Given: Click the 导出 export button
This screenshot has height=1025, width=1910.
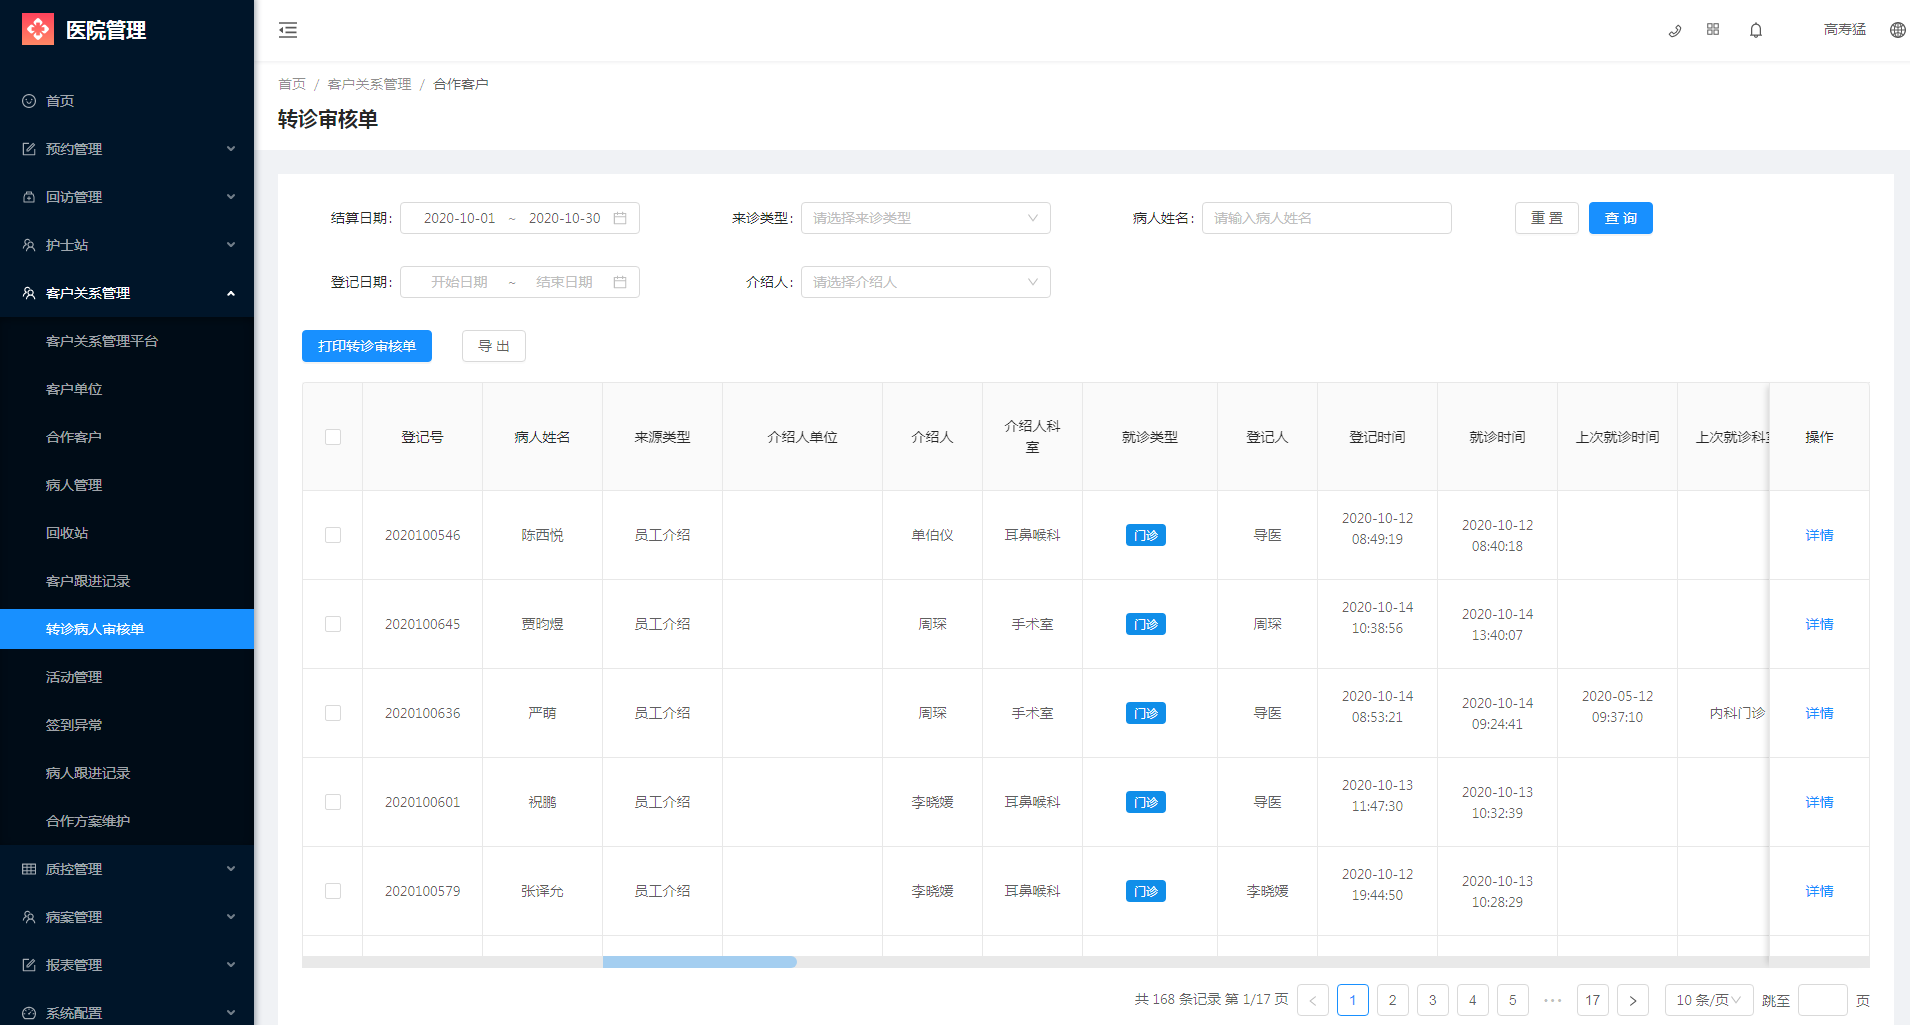Looking at the screenshot, I should coord(494,346).
